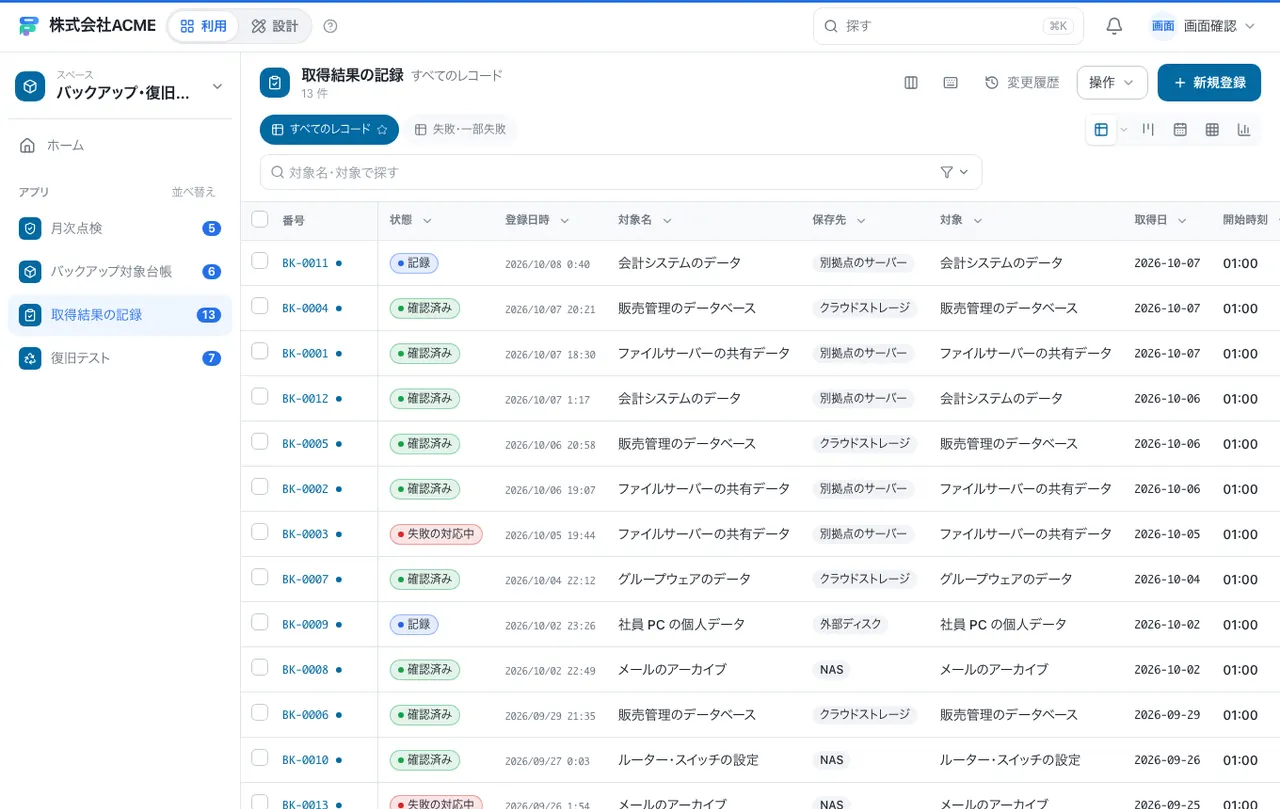Open the 保存先 column menu
The height and width of the screenshot is (809, 1280).
click(861, 221)
